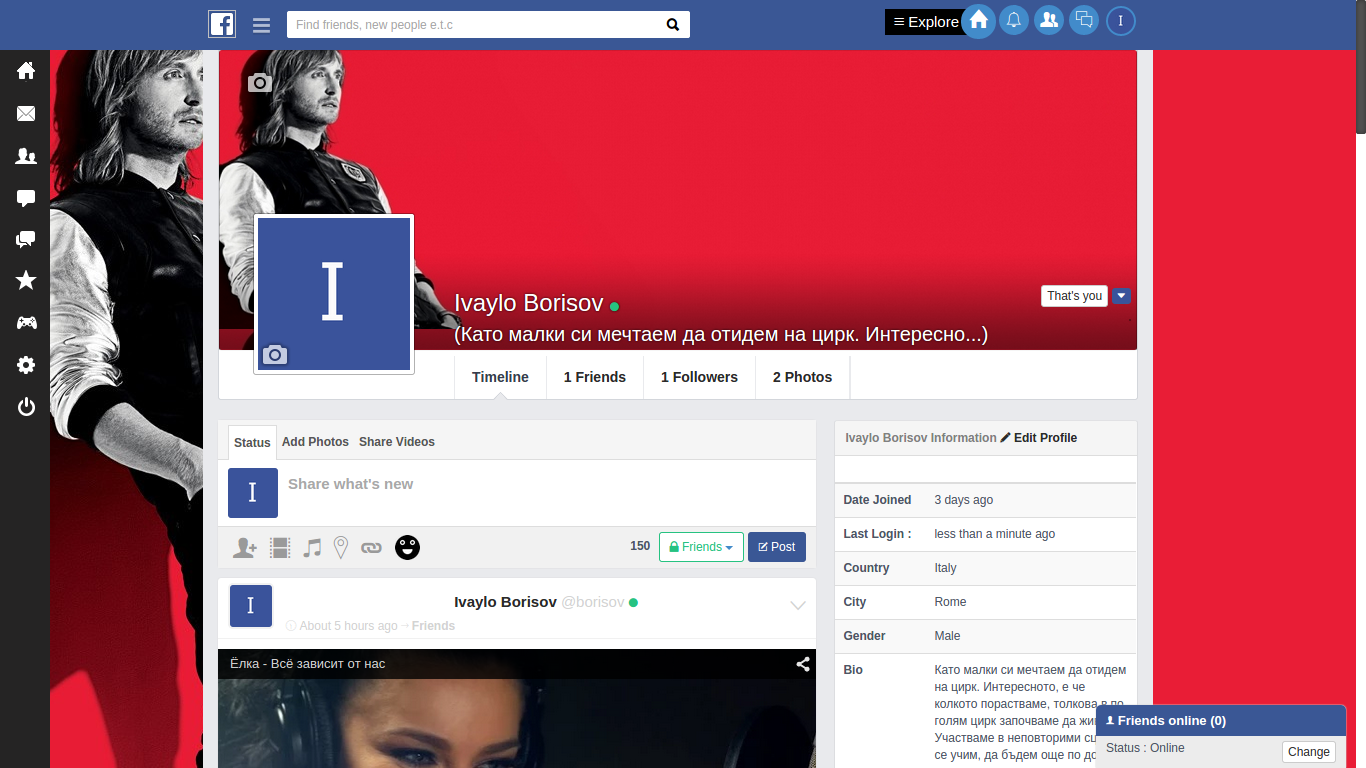Open notifications bell in top bar
Image resolution: width=1366 pixels, height=768 pixels.
pyautogui.click(x=1014, y=20)
